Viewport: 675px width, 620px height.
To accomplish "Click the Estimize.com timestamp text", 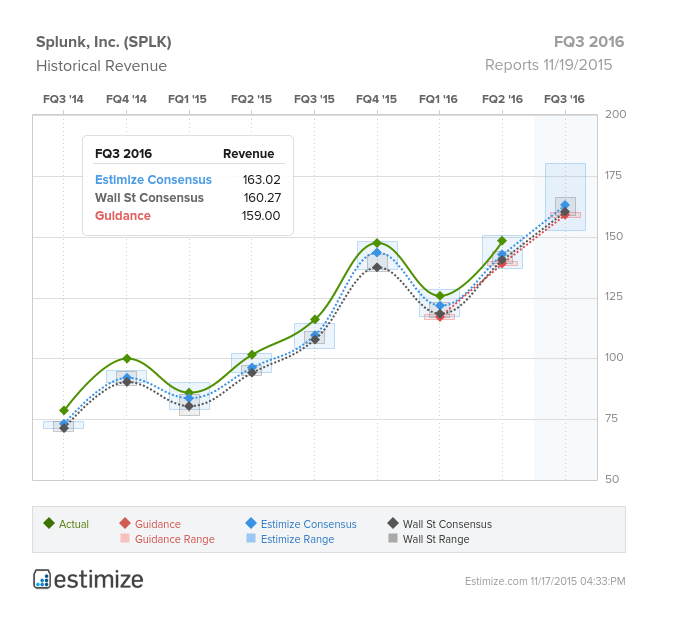I will point(545,581).
